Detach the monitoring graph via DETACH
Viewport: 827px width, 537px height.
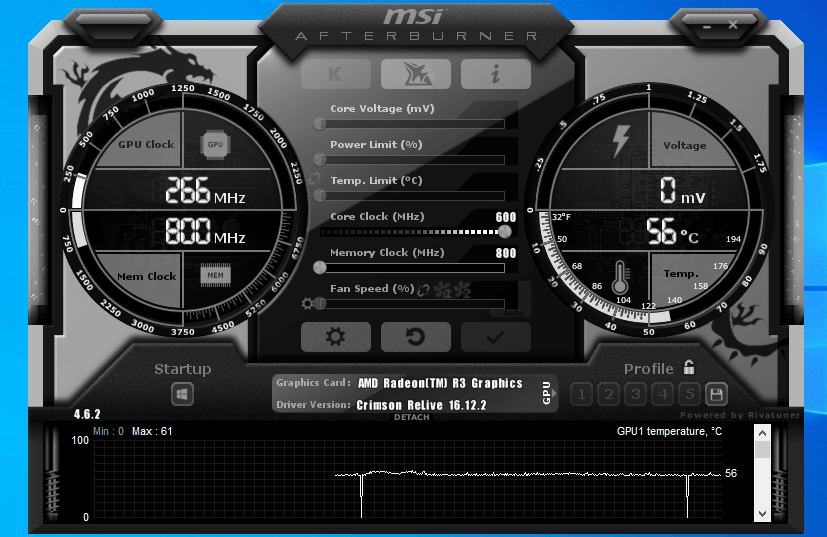pos(412,417)
